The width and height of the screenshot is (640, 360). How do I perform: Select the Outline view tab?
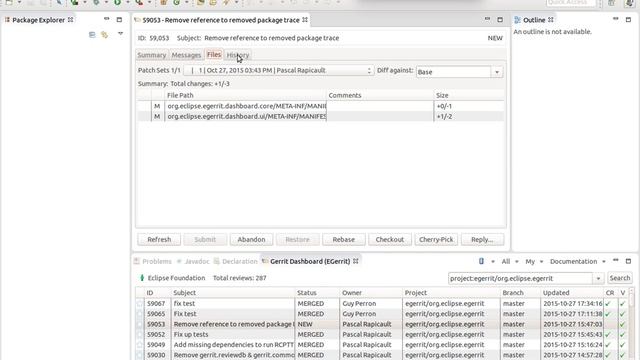point(534,20)
